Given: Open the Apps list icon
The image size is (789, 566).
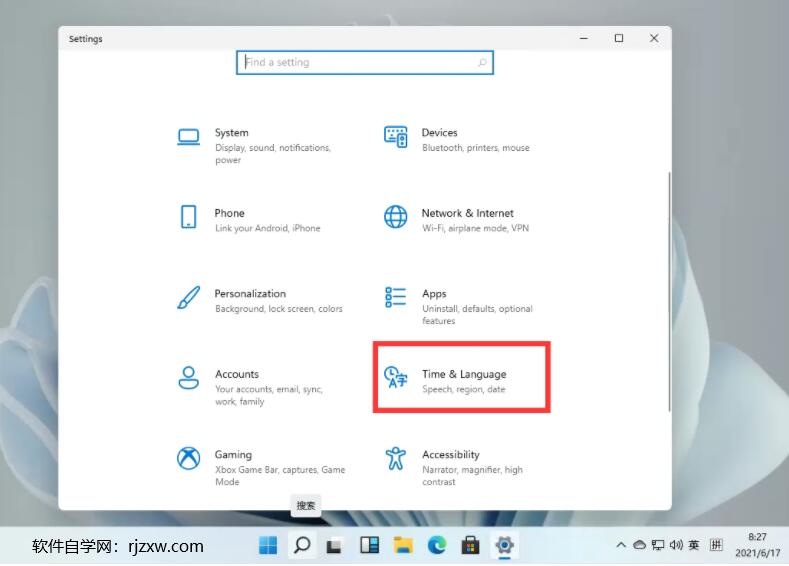Looking at the screenshot, I should coord(396,297).
